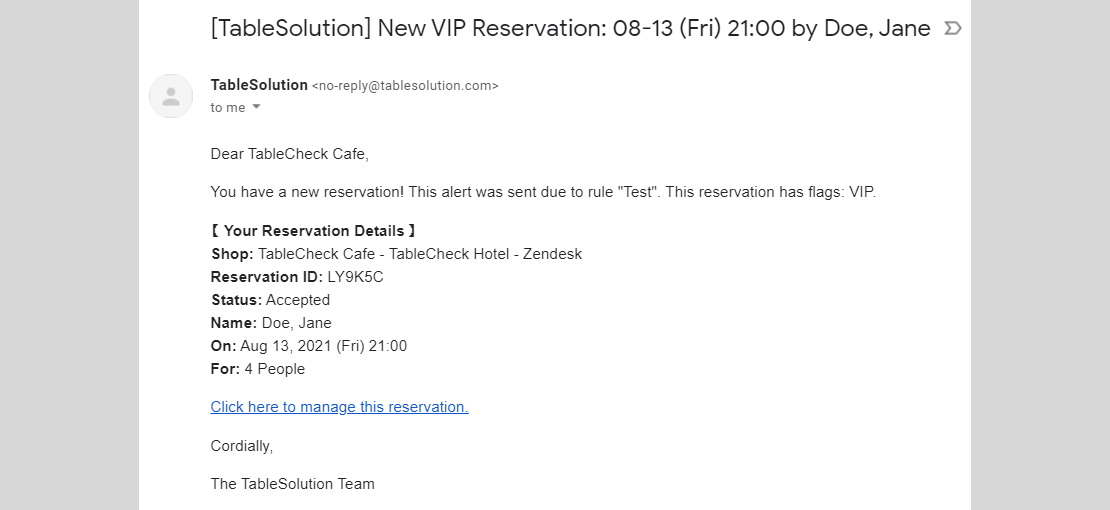Click the Shop line with TableCheck Hotel
This screenshot has height=510, width=1110.
396,254
